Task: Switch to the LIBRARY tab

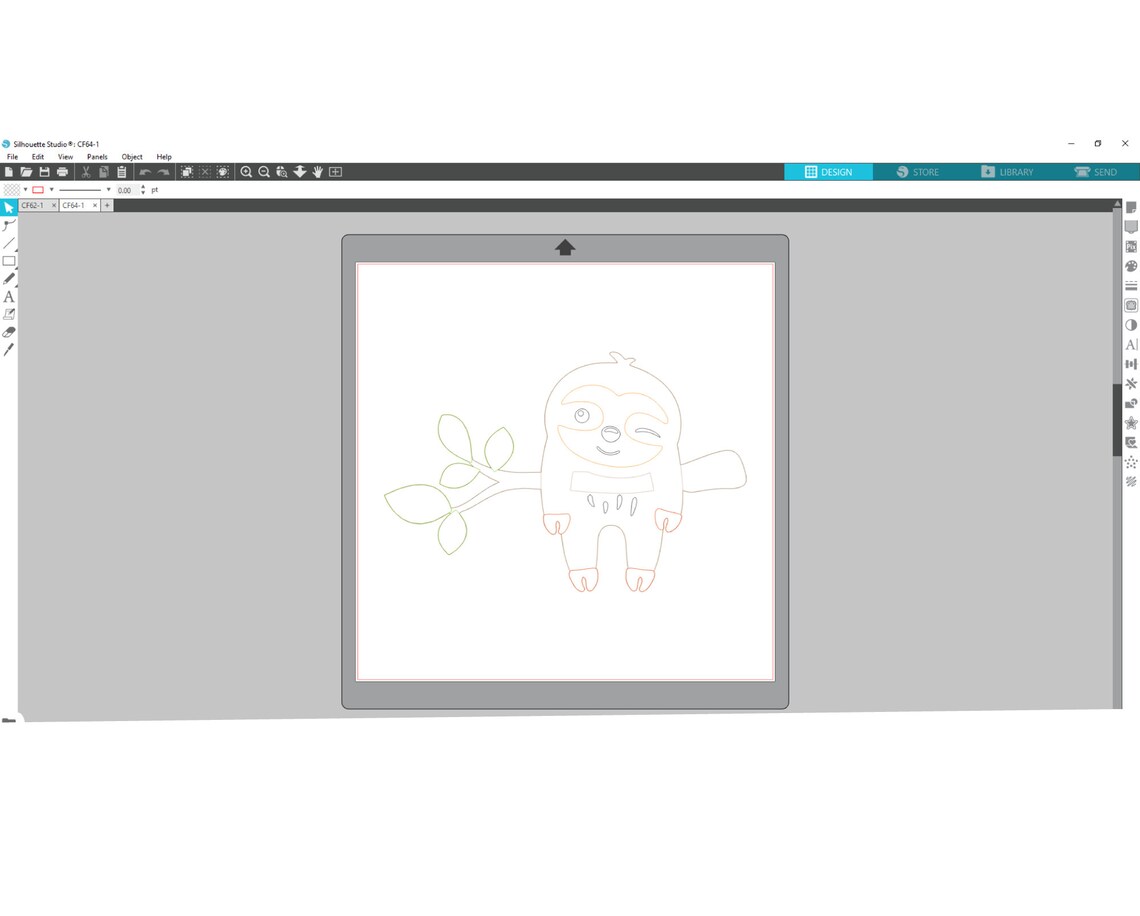Action: 1006,172
